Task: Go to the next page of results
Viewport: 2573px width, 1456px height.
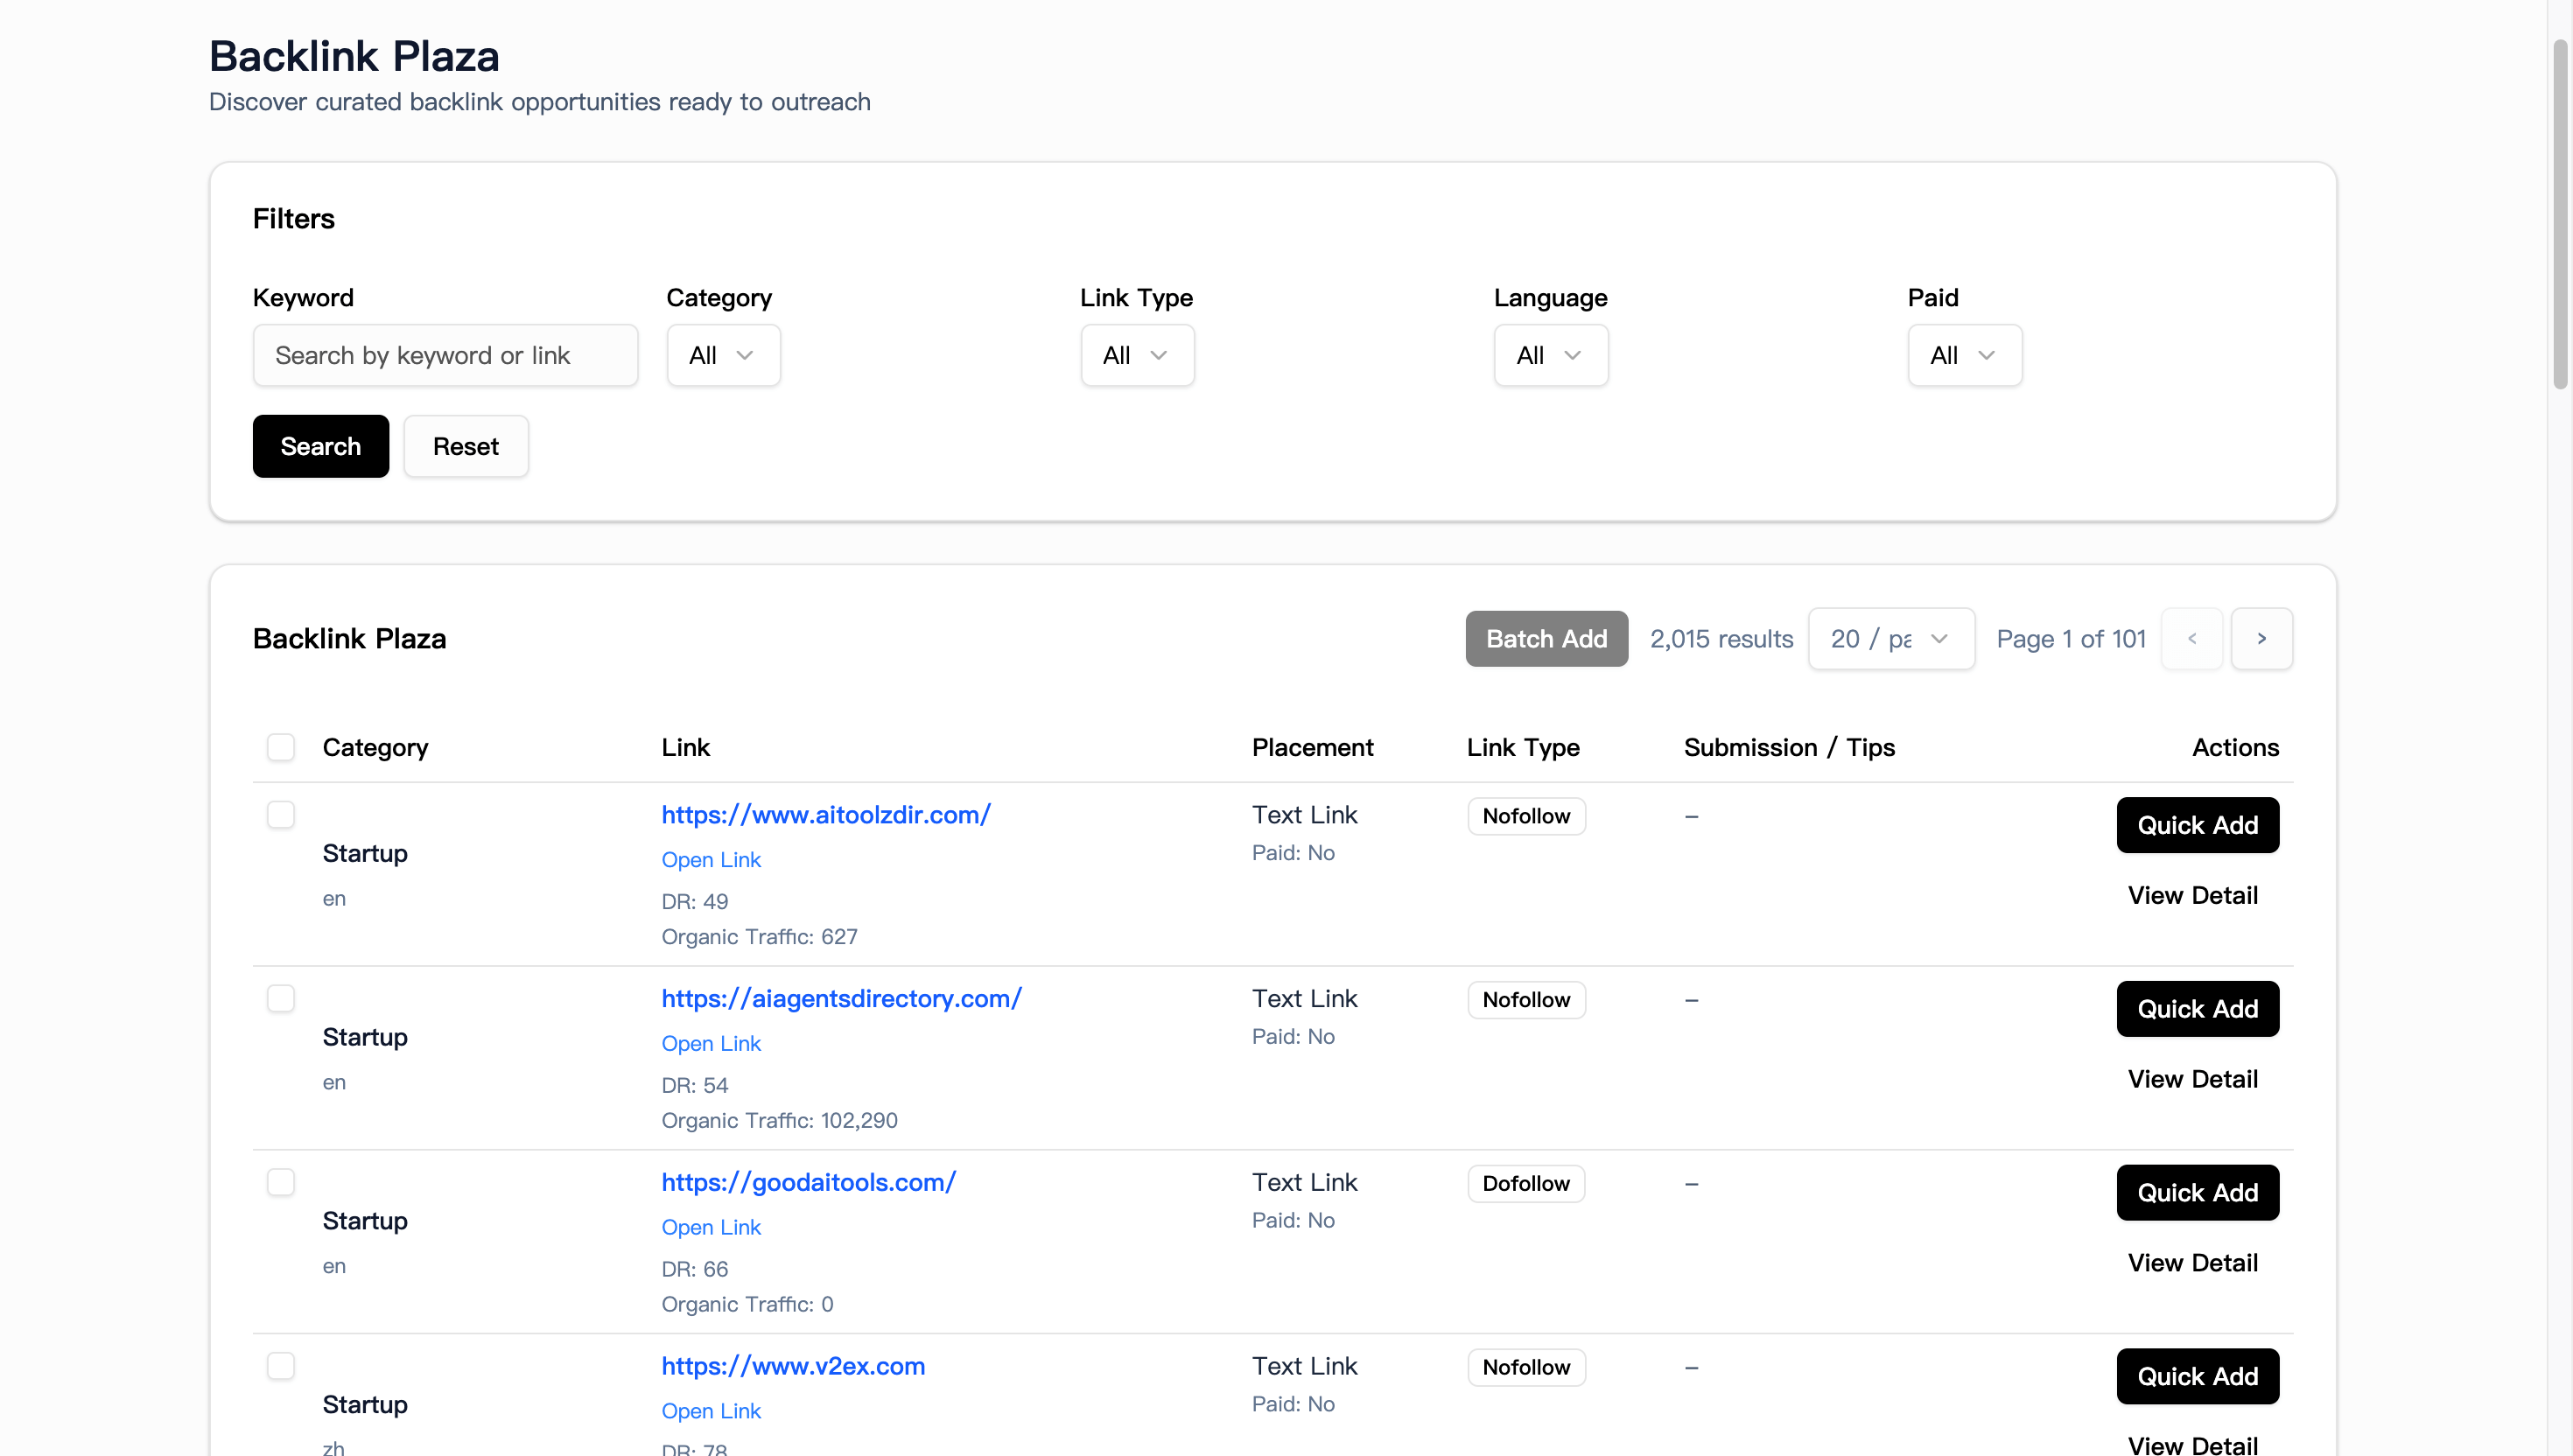Action: [x=2262, y=638]
